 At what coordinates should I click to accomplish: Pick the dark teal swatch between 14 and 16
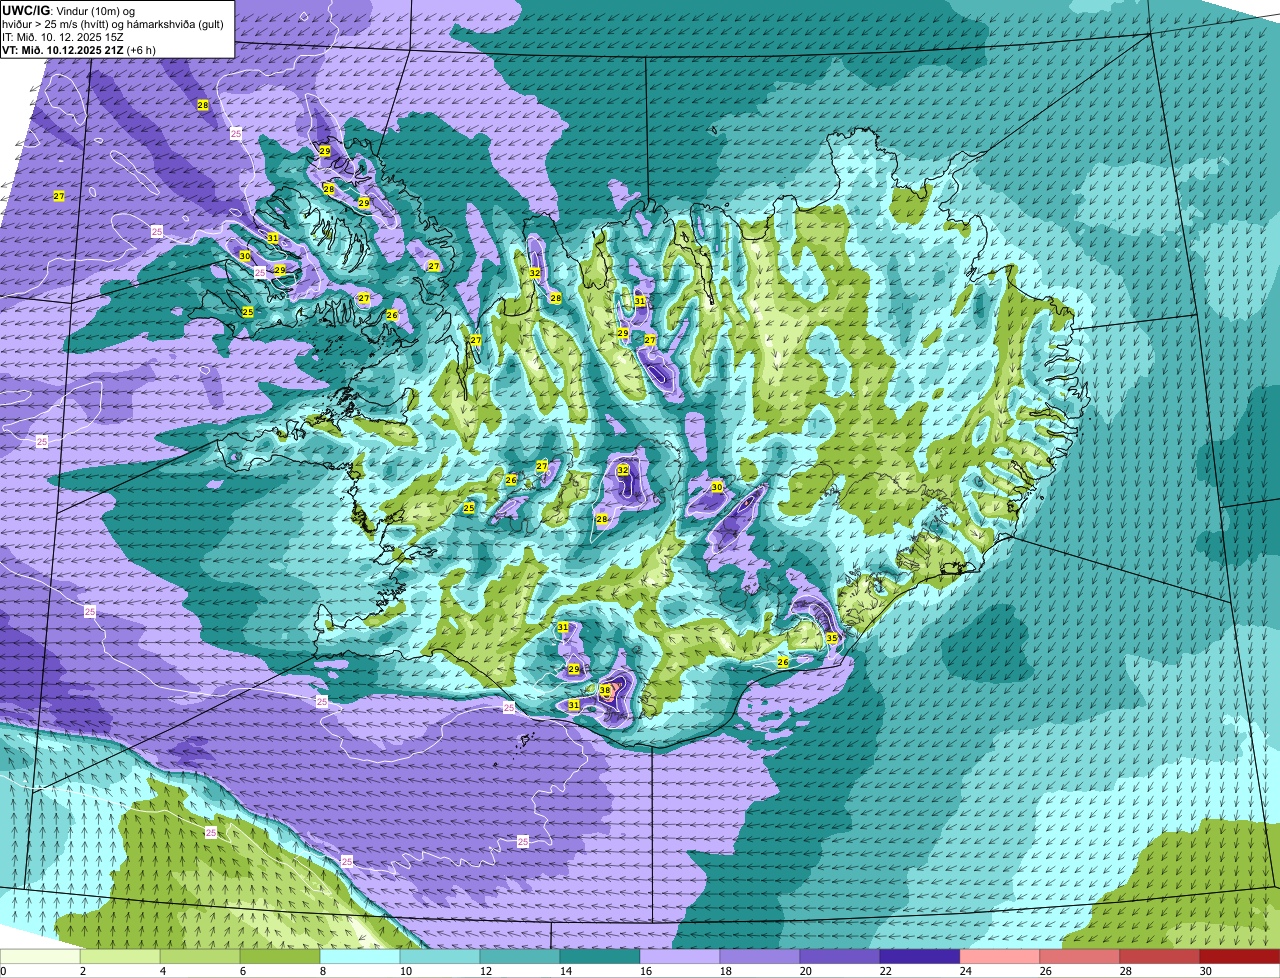point(600,956)
